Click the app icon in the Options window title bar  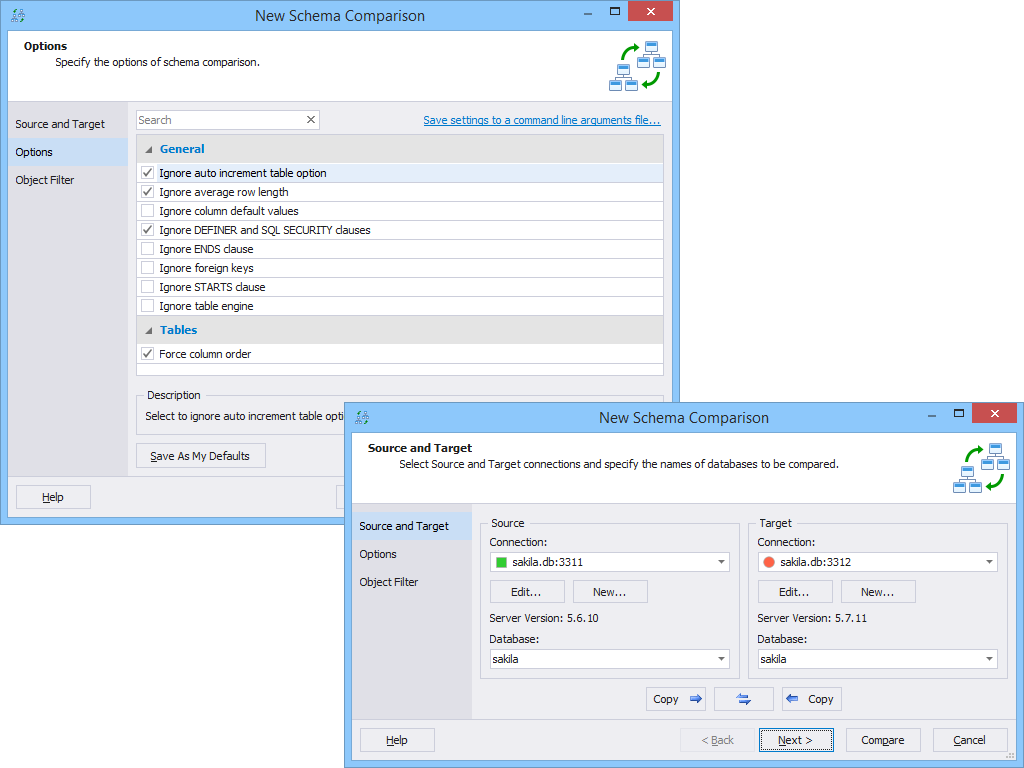pos(18,16)
